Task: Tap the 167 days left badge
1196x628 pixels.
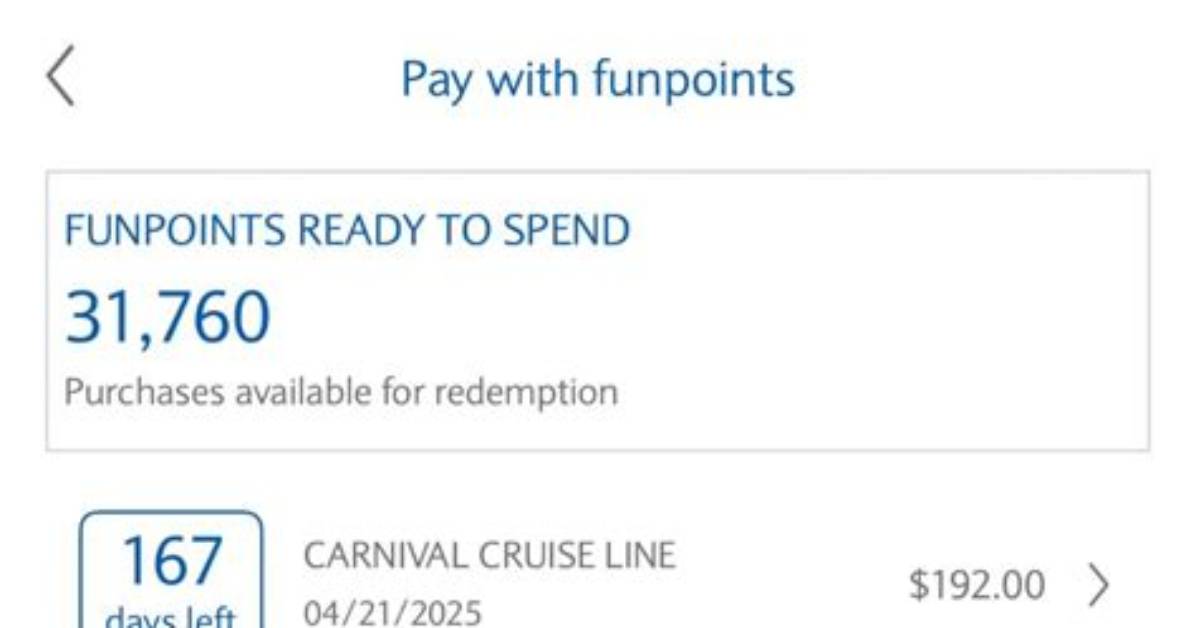Action: point(171,571)
